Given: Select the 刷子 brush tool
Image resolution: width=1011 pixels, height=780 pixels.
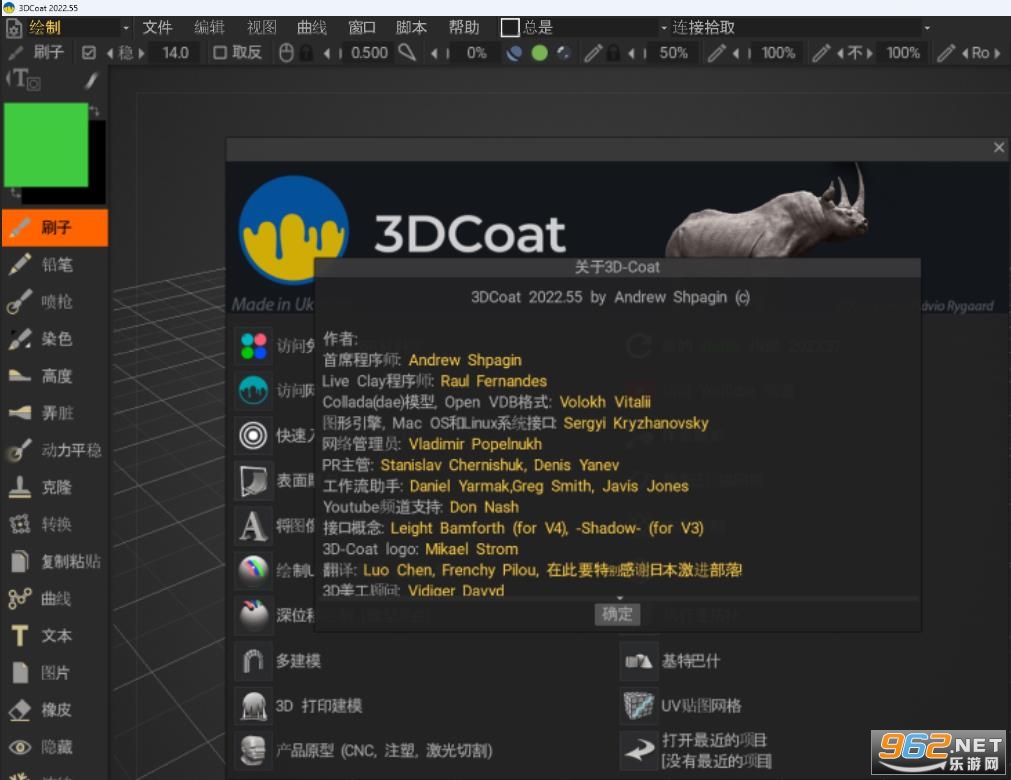Looking at the screenshot, I should click(x=55, y=228).
